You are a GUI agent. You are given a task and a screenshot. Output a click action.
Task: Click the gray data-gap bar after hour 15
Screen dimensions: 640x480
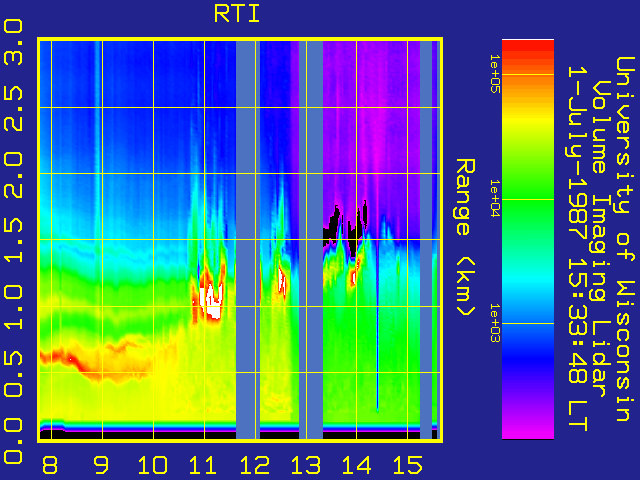[426, 240]
